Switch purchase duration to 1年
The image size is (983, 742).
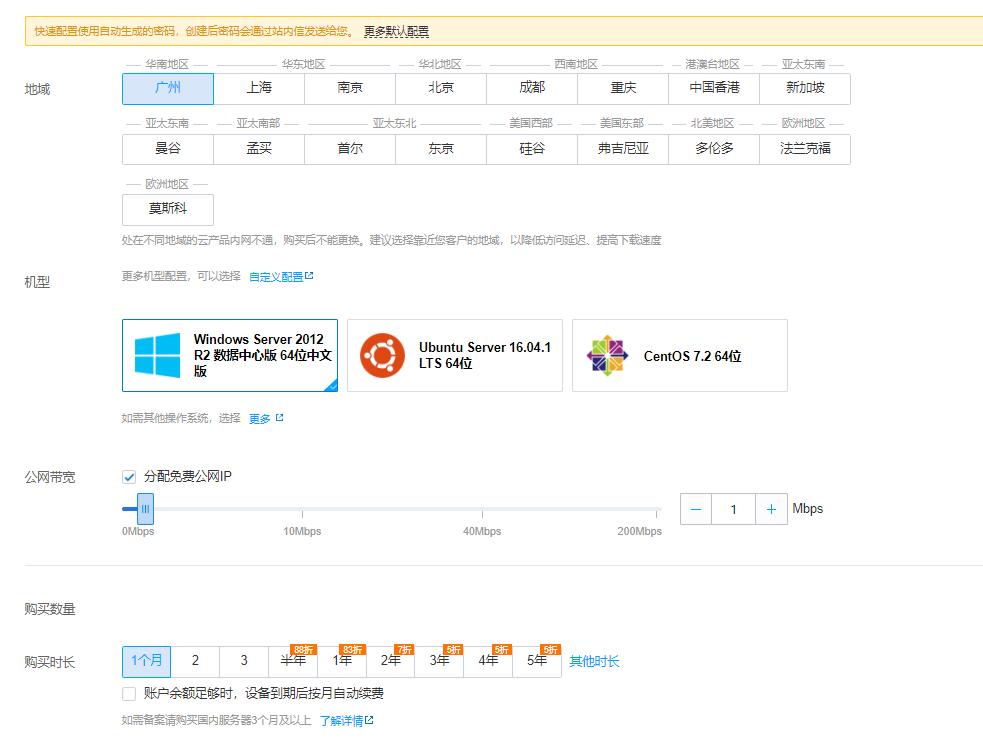click(343, 662)
